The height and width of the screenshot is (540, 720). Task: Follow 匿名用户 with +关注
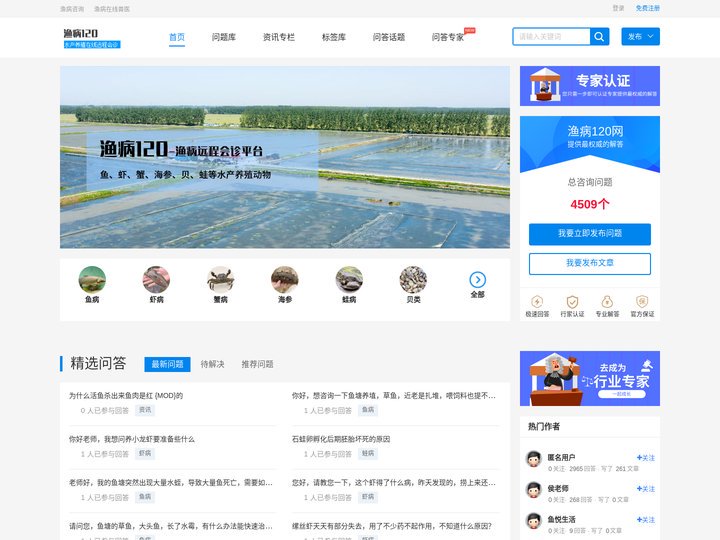tap(646, 458)
